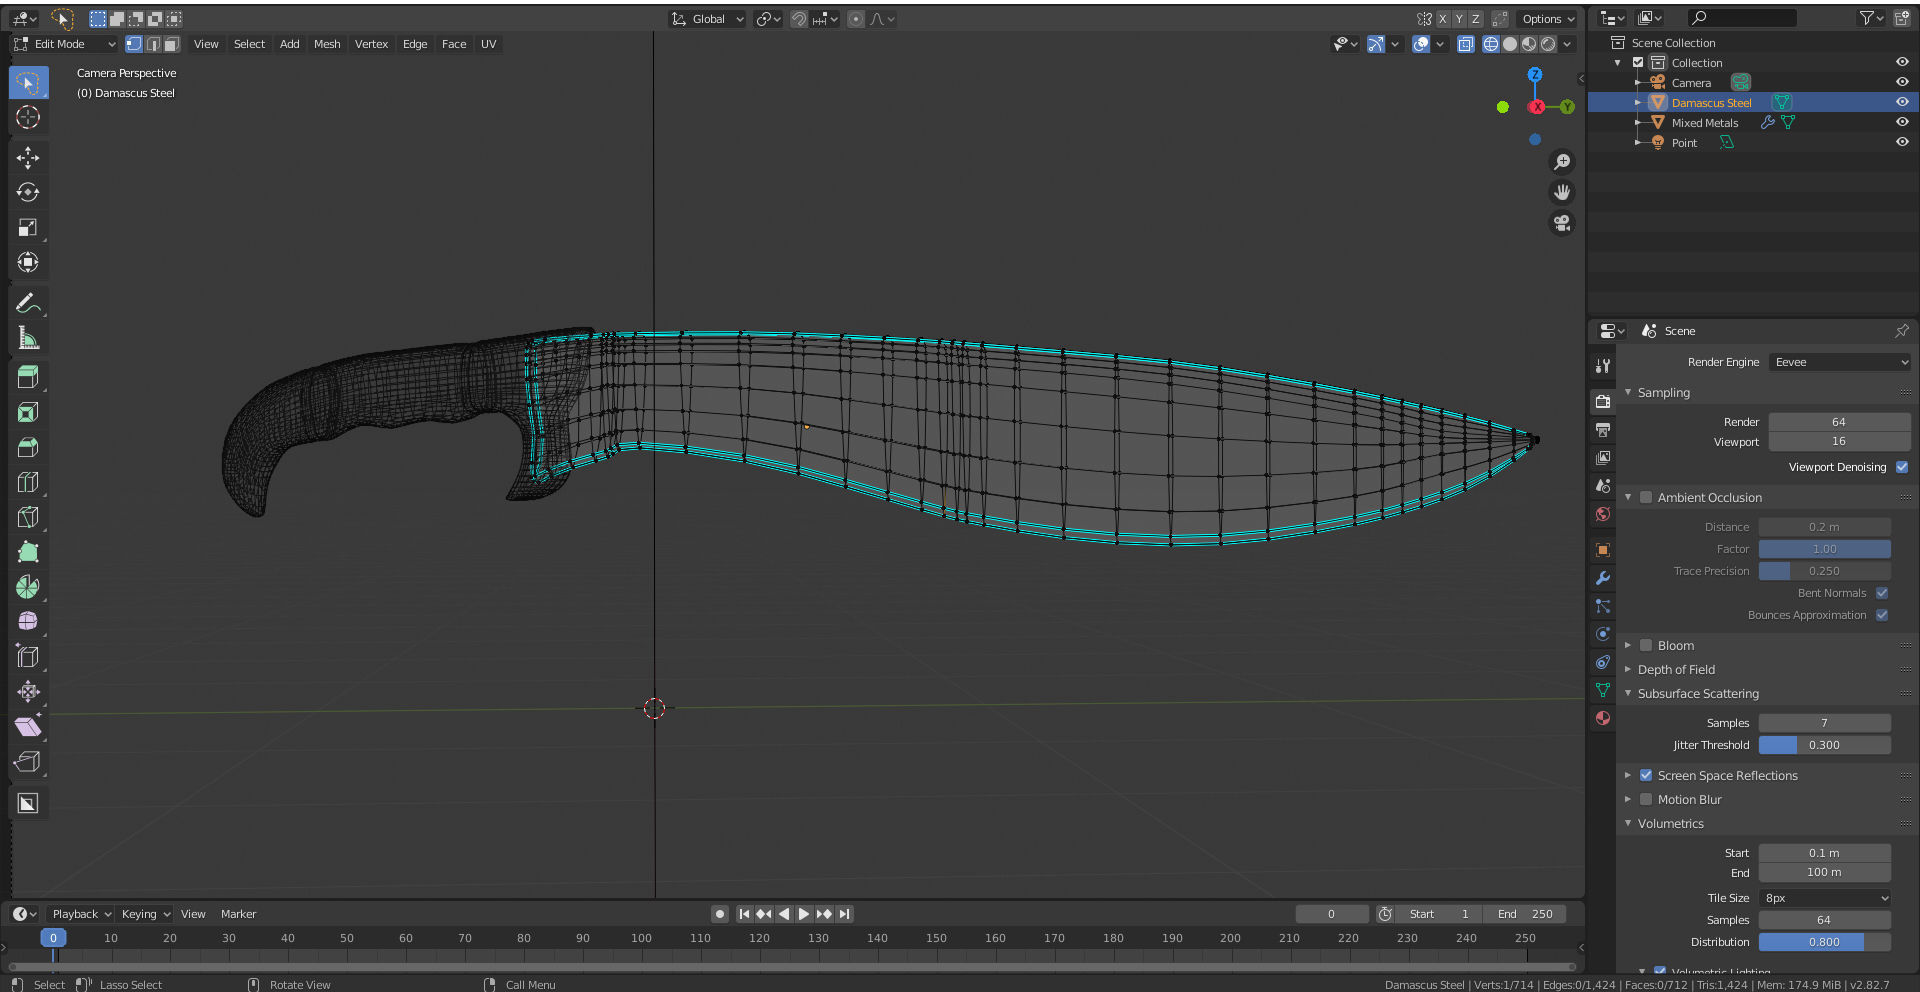Viewport: 1920px width, 992px height.
Task: Open the World properties tab
Action: (1603, 514)
